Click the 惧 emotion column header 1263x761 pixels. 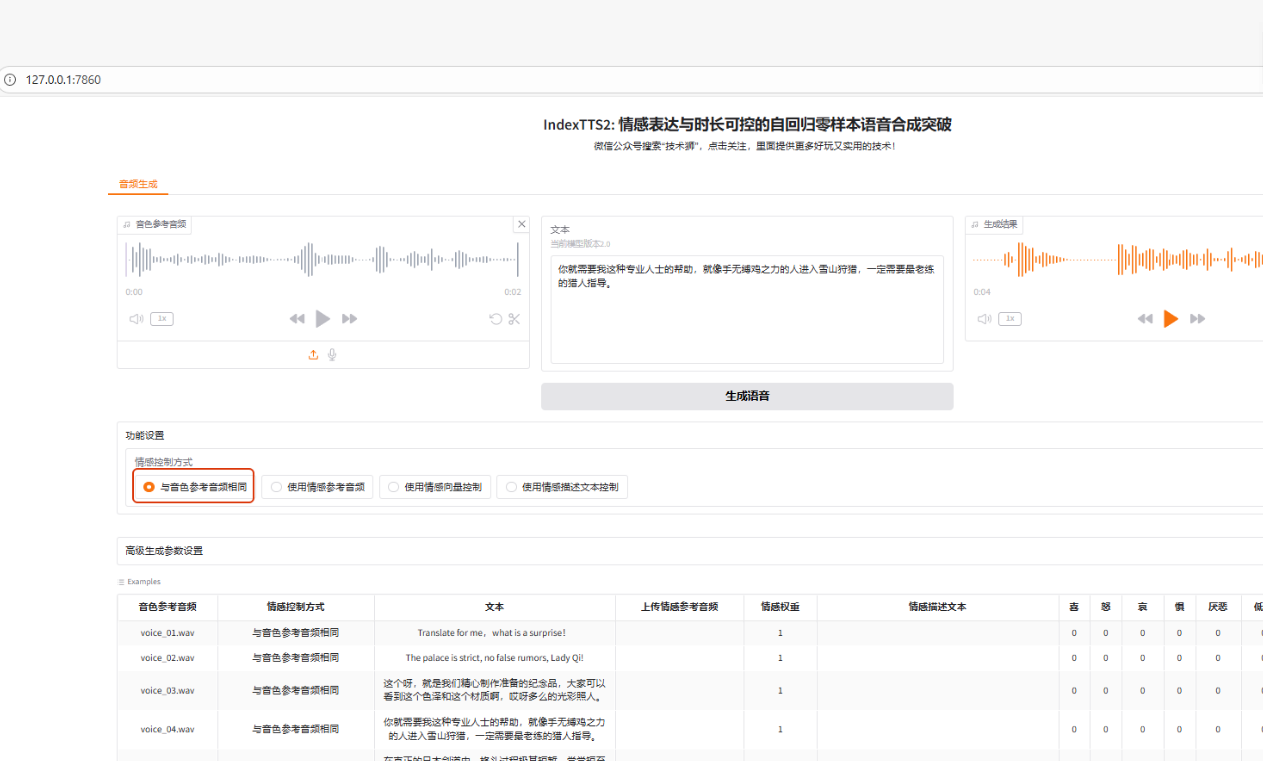tap(1179, 607)
